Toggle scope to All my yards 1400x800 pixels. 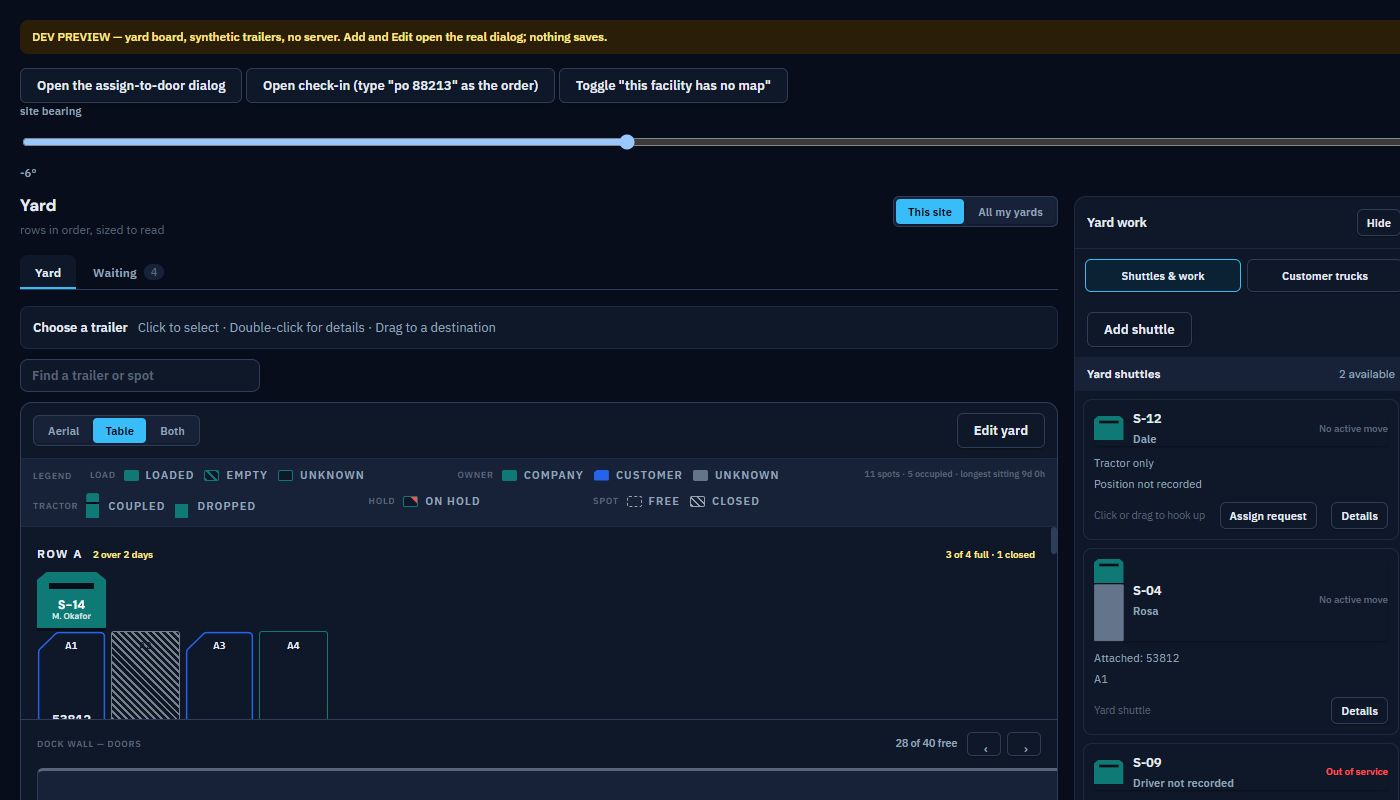1010,212
